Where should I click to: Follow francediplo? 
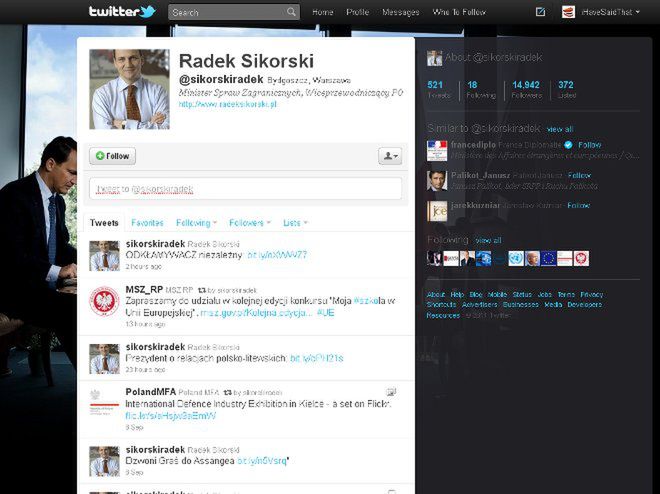589,145
